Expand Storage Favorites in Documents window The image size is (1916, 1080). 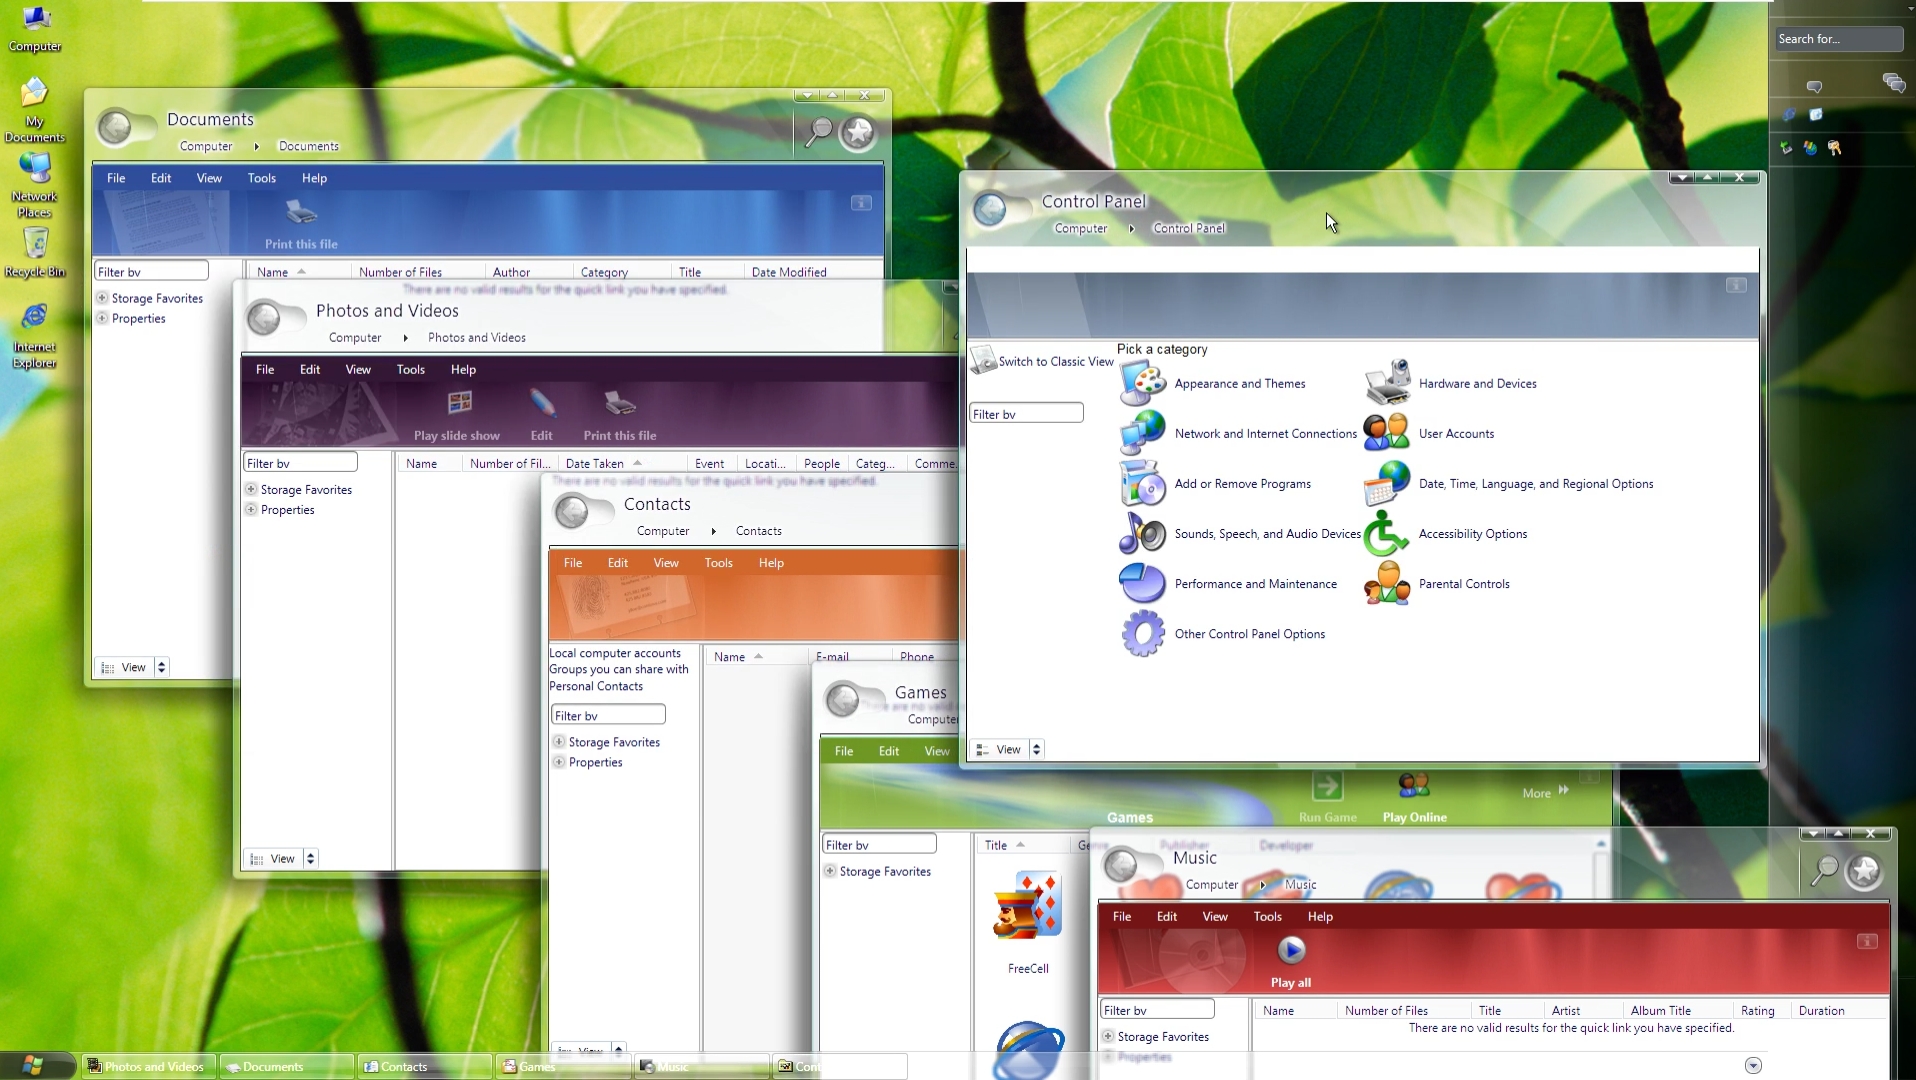pos(102,298)
